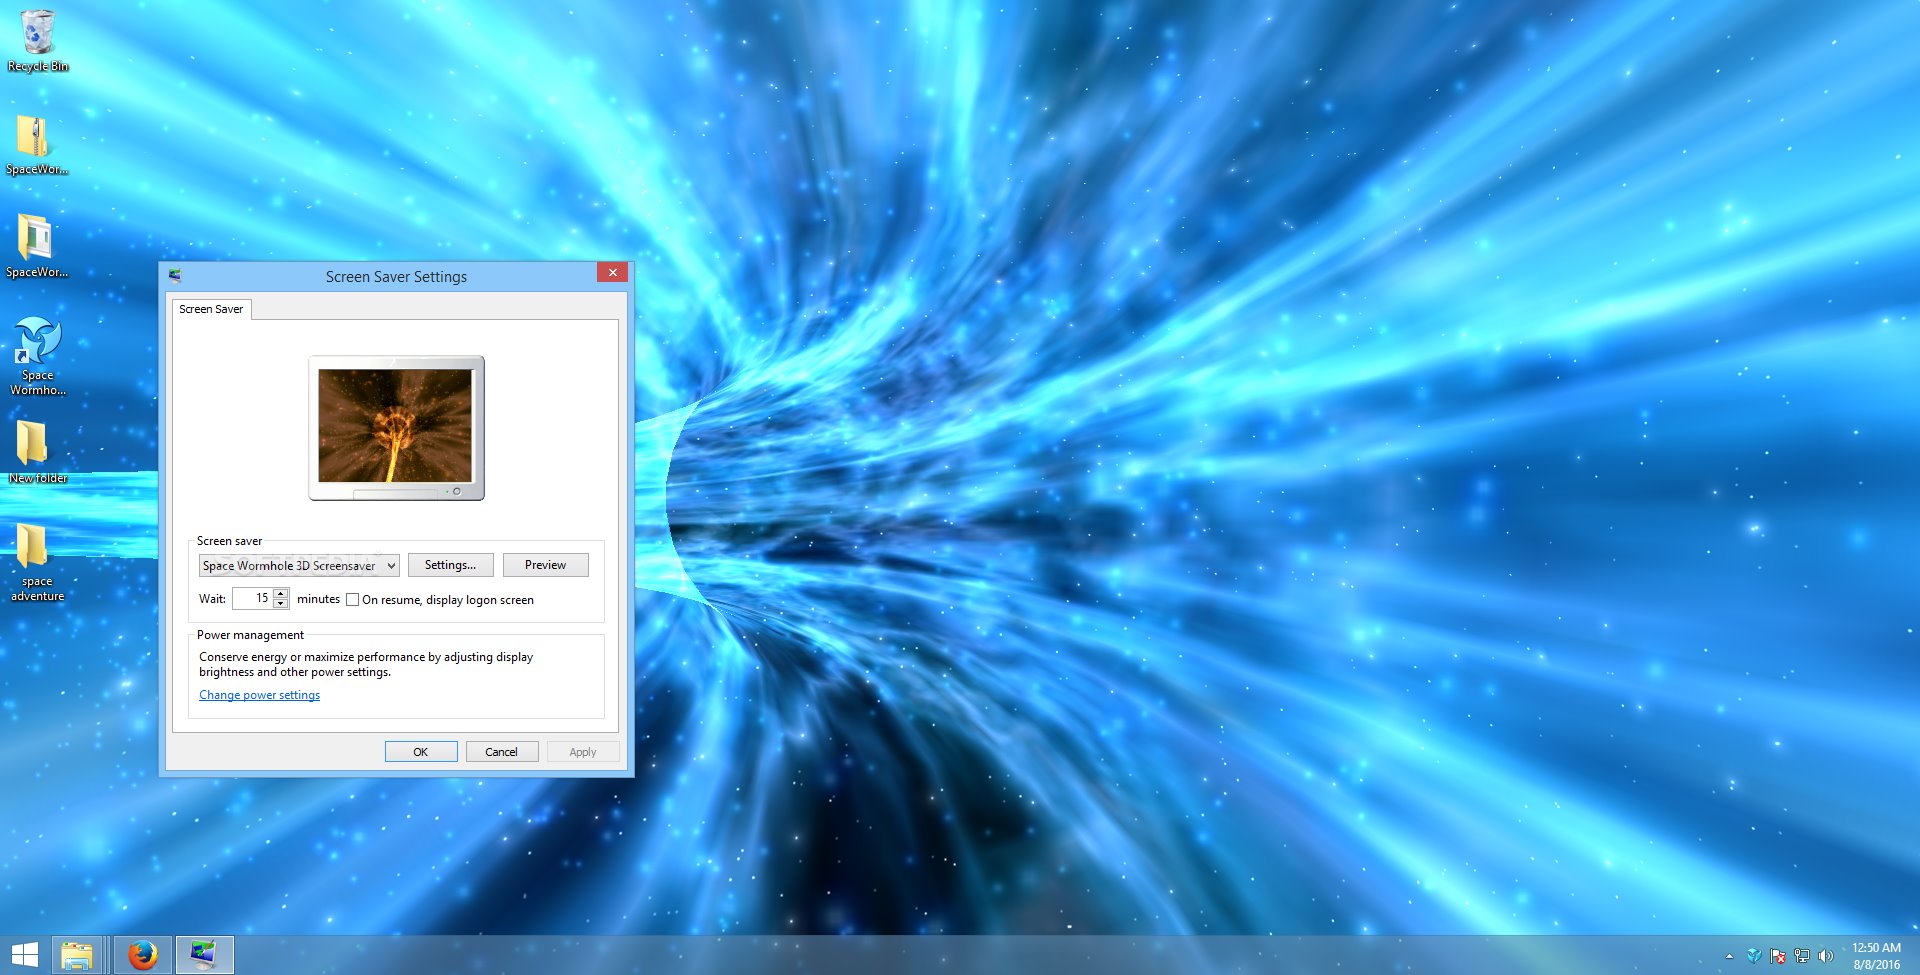Viewport: 1920px width, 975px height.
Task: Select the Recycle Bin desktop icon
Action: (x=37, y=40)
